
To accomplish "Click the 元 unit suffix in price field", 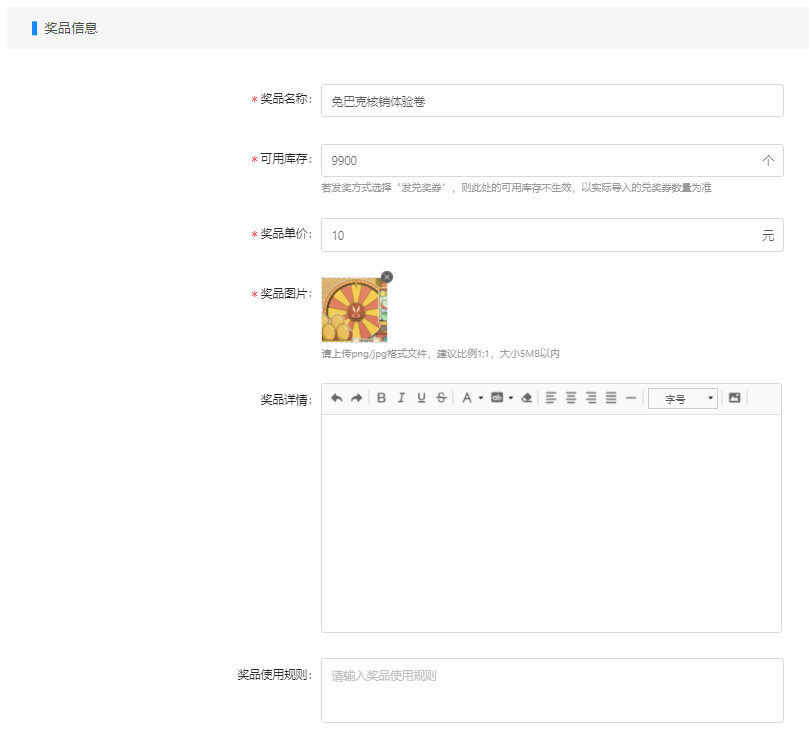I will click(x=768, y=236).
